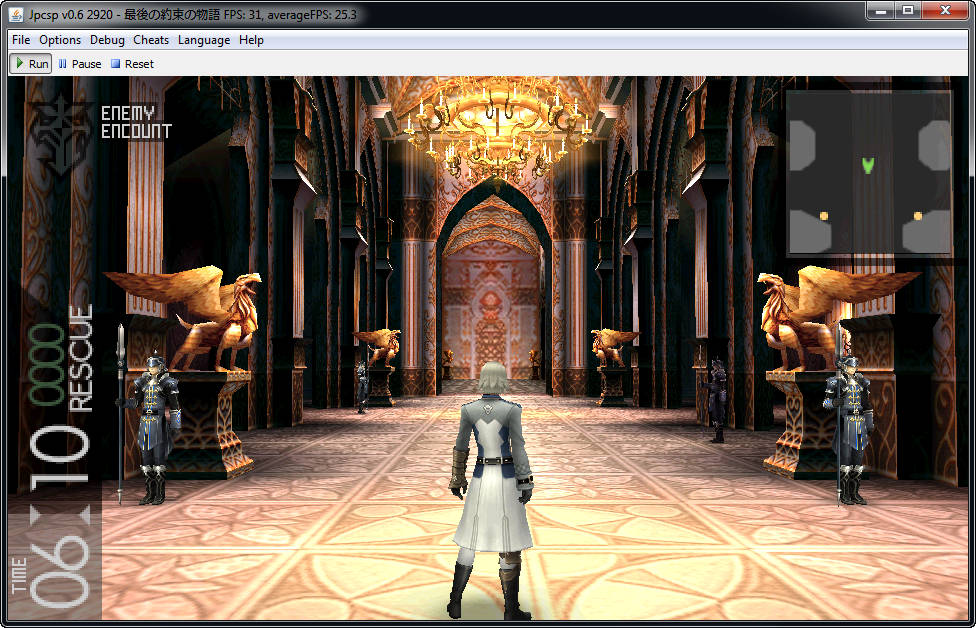Click the Run button
The image size is (976, 628).
pos(31,63)
